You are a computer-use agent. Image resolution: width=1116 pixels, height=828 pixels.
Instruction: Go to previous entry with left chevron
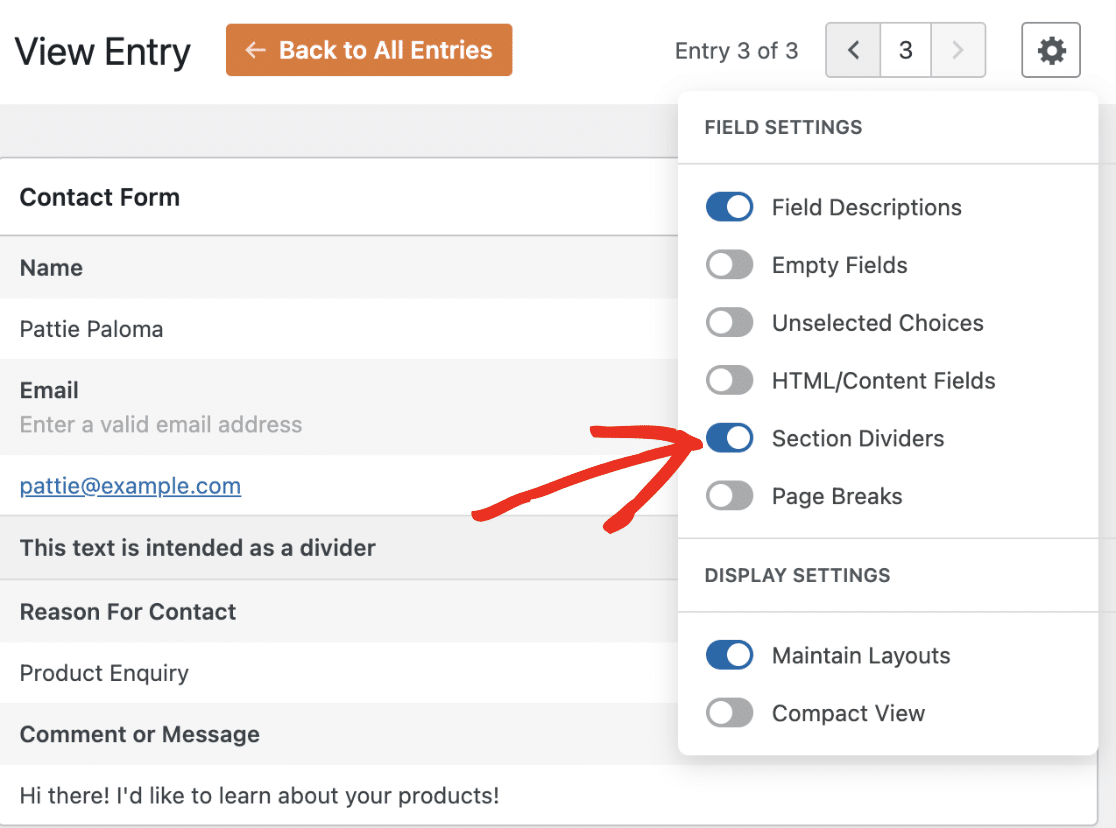pos(853,50)
